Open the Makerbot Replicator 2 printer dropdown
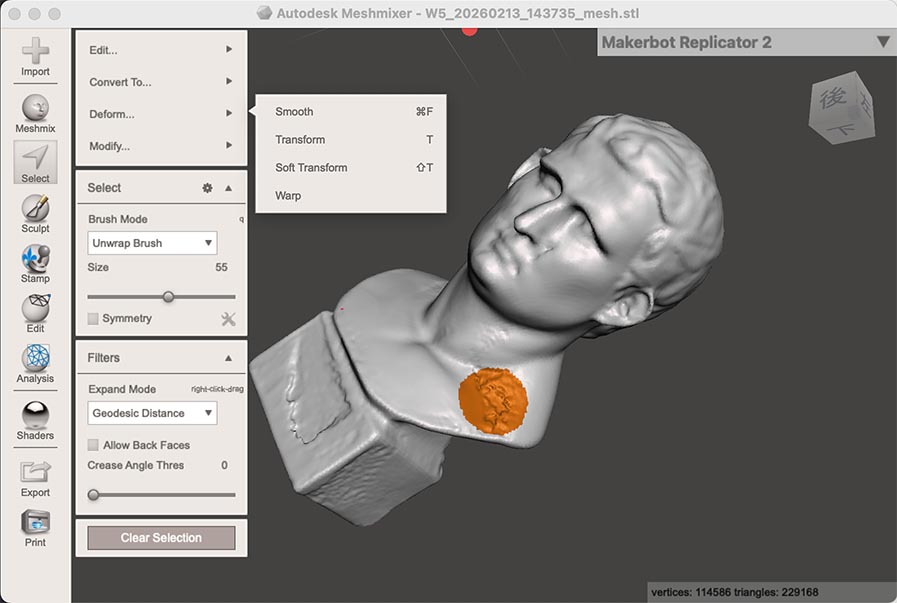Image resolution: width=897 pixels, height=603 pixels. [881, 42]
